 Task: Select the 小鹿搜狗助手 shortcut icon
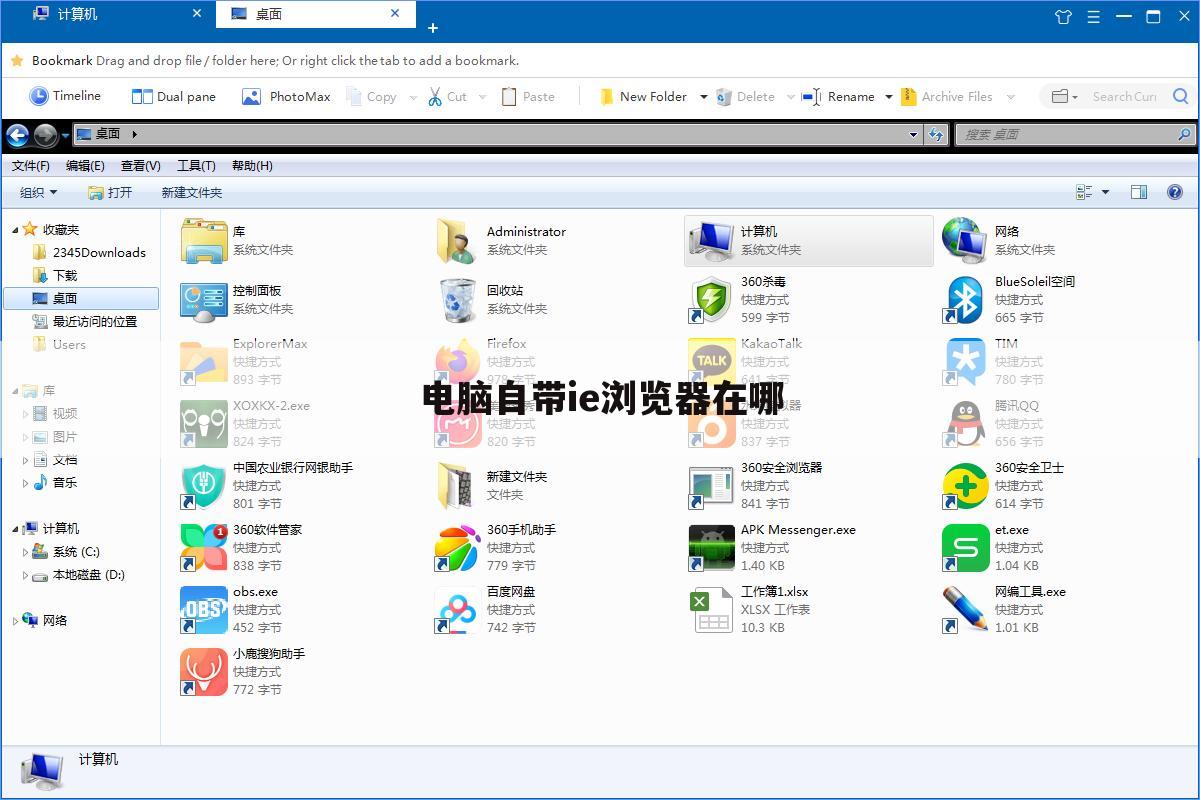pyautogui.click(x=204, y=672)
